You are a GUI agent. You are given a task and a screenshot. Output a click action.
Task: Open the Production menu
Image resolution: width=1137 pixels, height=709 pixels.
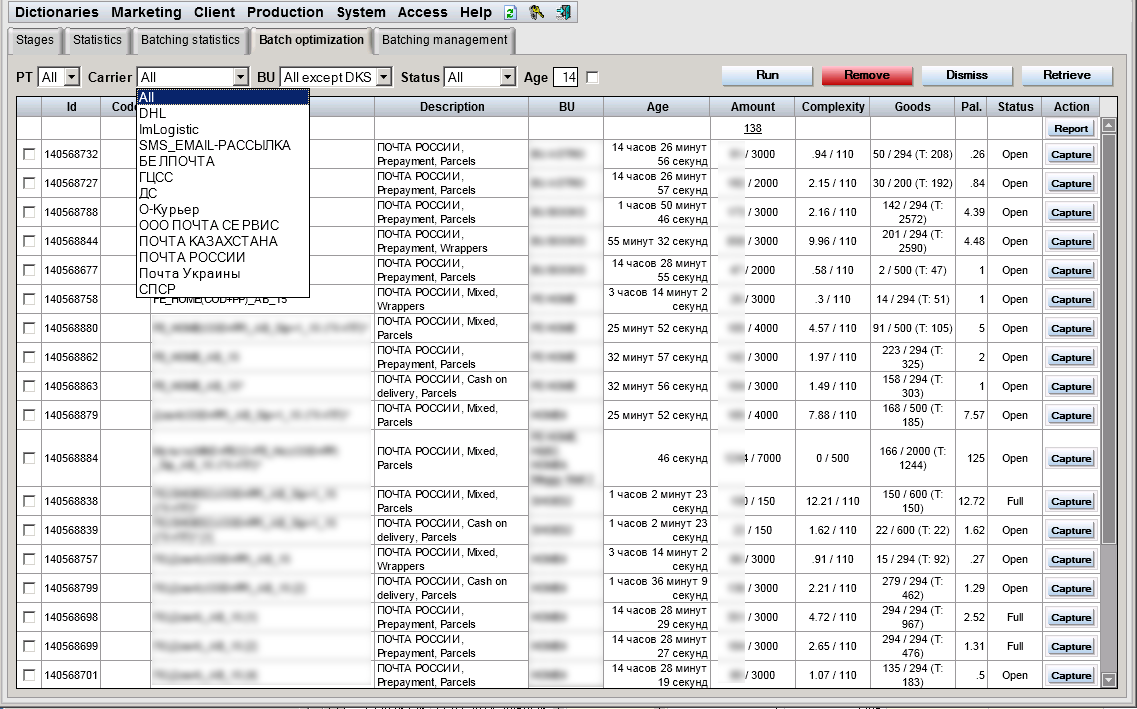coord(285,12)
